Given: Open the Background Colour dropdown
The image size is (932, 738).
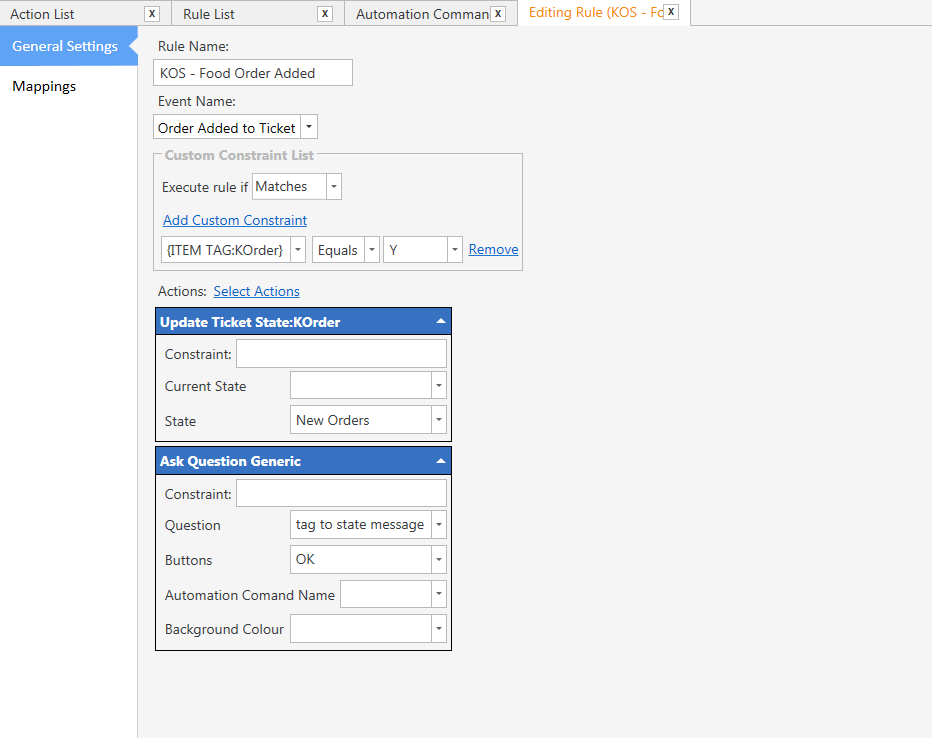Looking at the screenshot, I should (x=438, y=629).
